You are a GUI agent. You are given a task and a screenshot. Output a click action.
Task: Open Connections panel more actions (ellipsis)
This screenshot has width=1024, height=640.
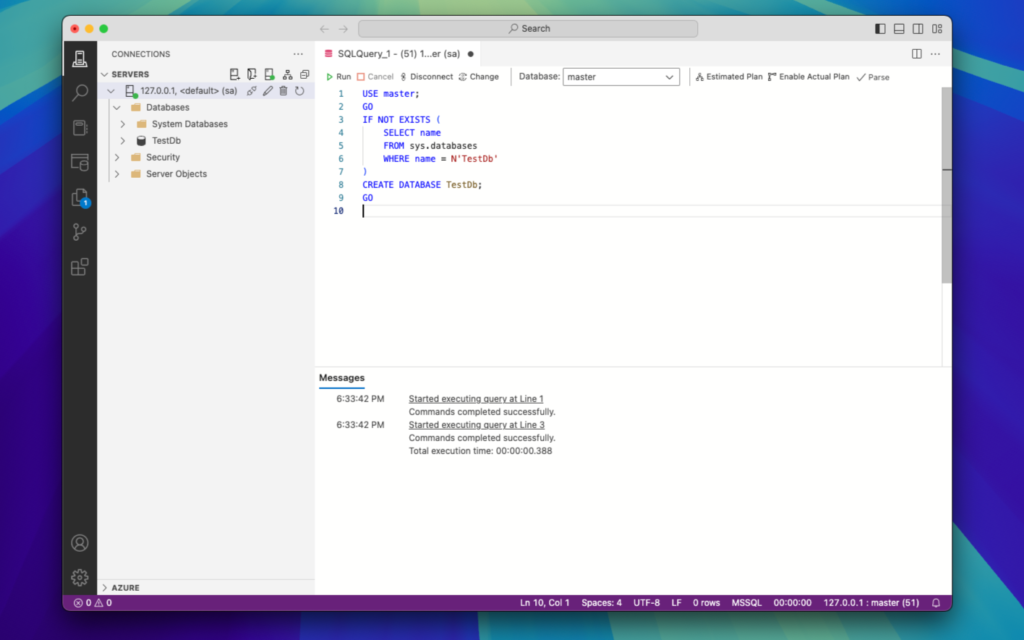(x=298, y=54)
